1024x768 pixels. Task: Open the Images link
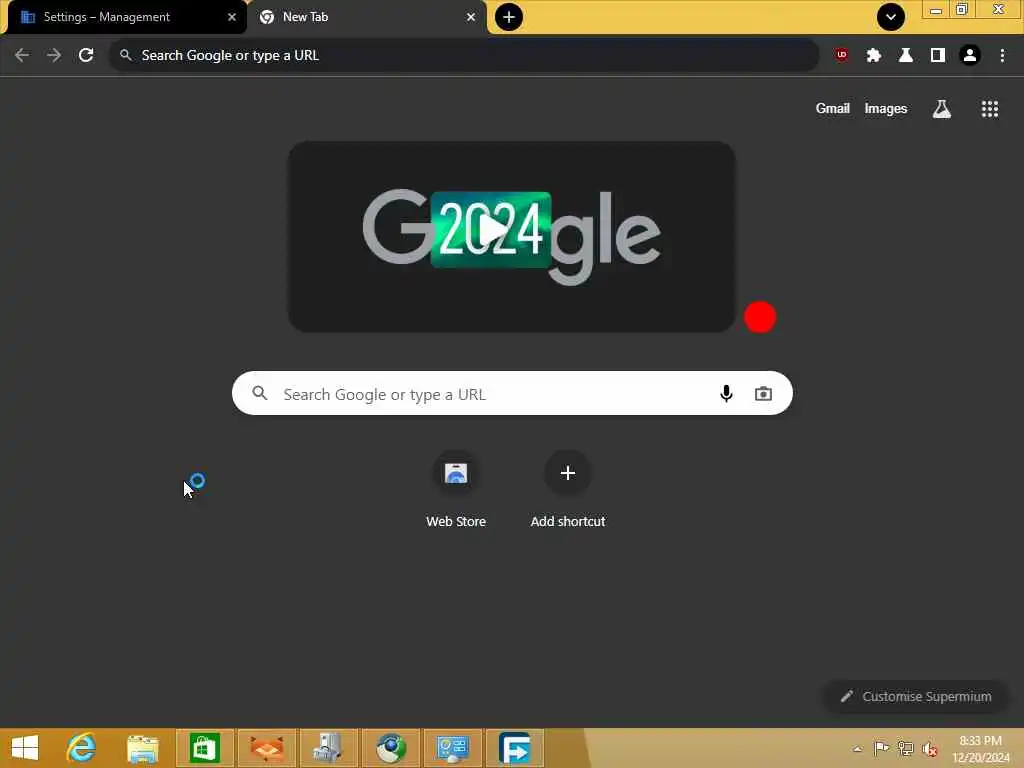tap(886, 108)
